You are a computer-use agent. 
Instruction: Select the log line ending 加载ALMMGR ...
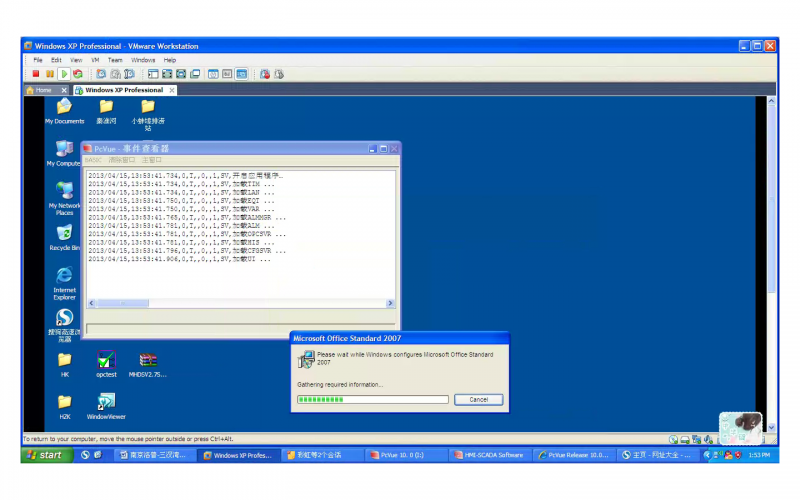(187, 217)
